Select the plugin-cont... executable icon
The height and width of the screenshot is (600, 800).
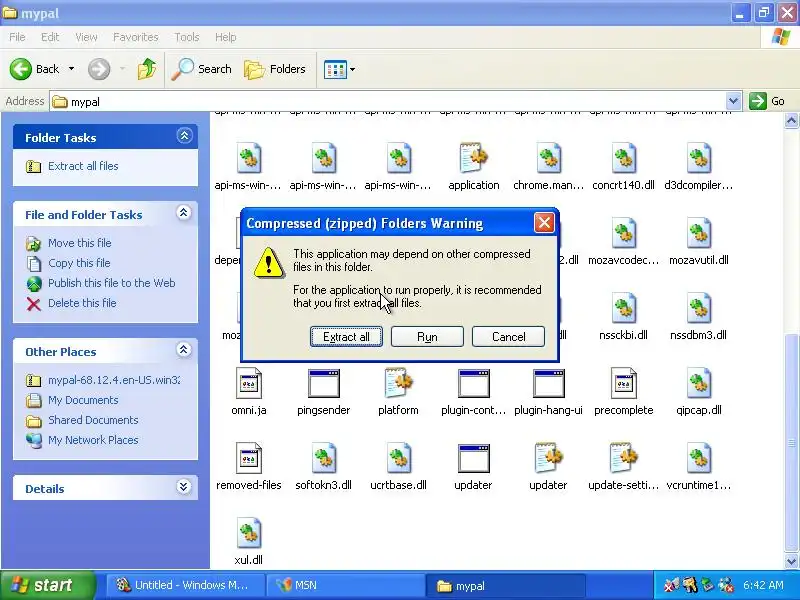point(473,383)
